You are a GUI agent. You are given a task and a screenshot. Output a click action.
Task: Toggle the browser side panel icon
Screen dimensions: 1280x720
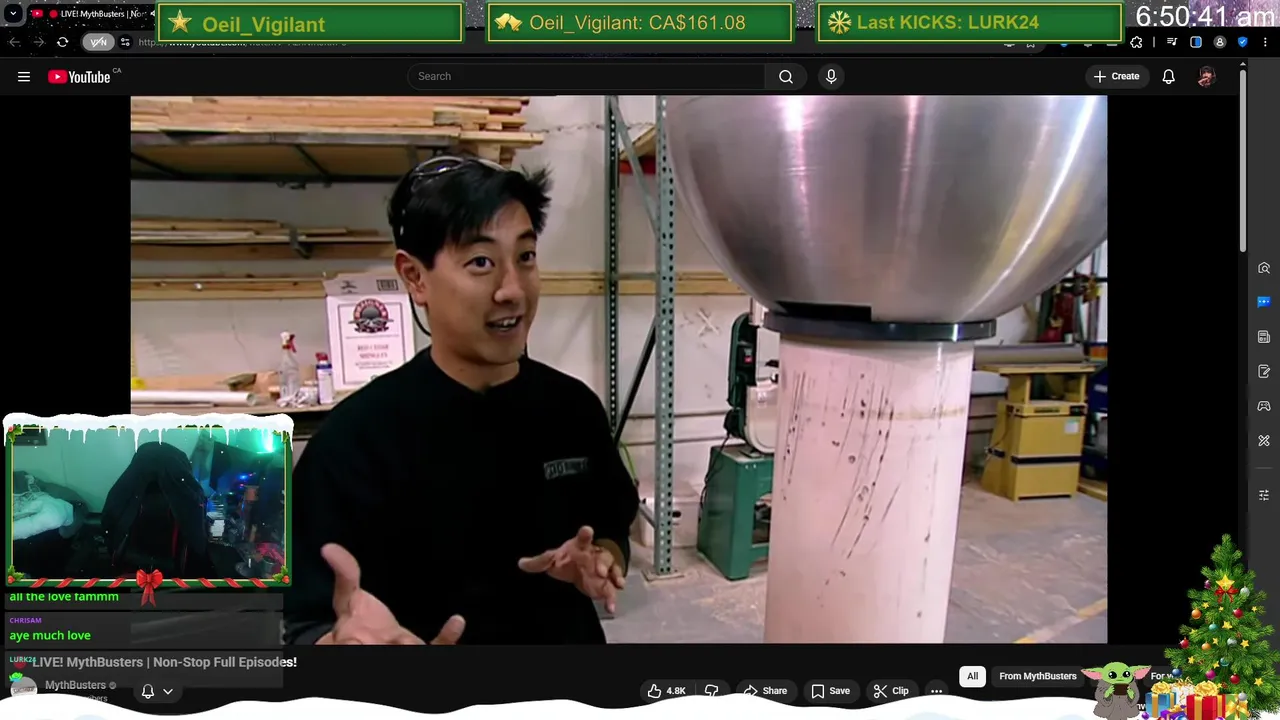point(1196,42)
